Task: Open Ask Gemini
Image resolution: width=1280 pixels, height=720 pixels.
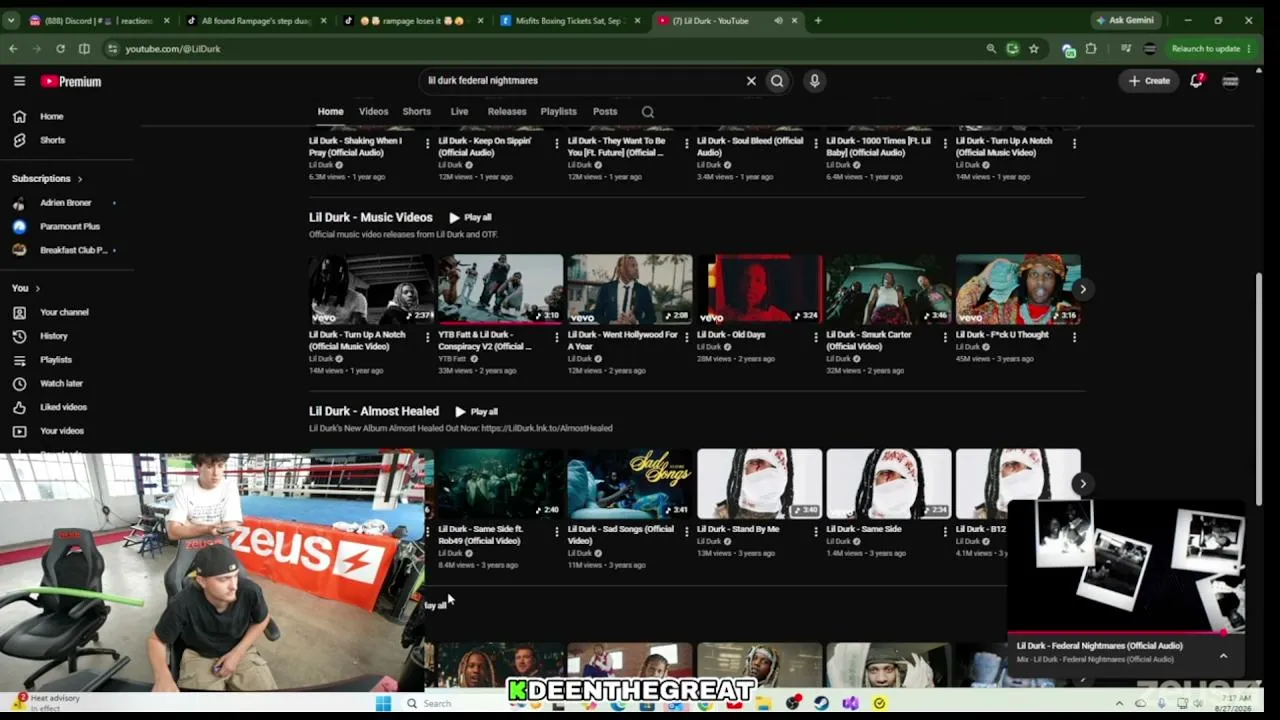Action: point(1125,20)
